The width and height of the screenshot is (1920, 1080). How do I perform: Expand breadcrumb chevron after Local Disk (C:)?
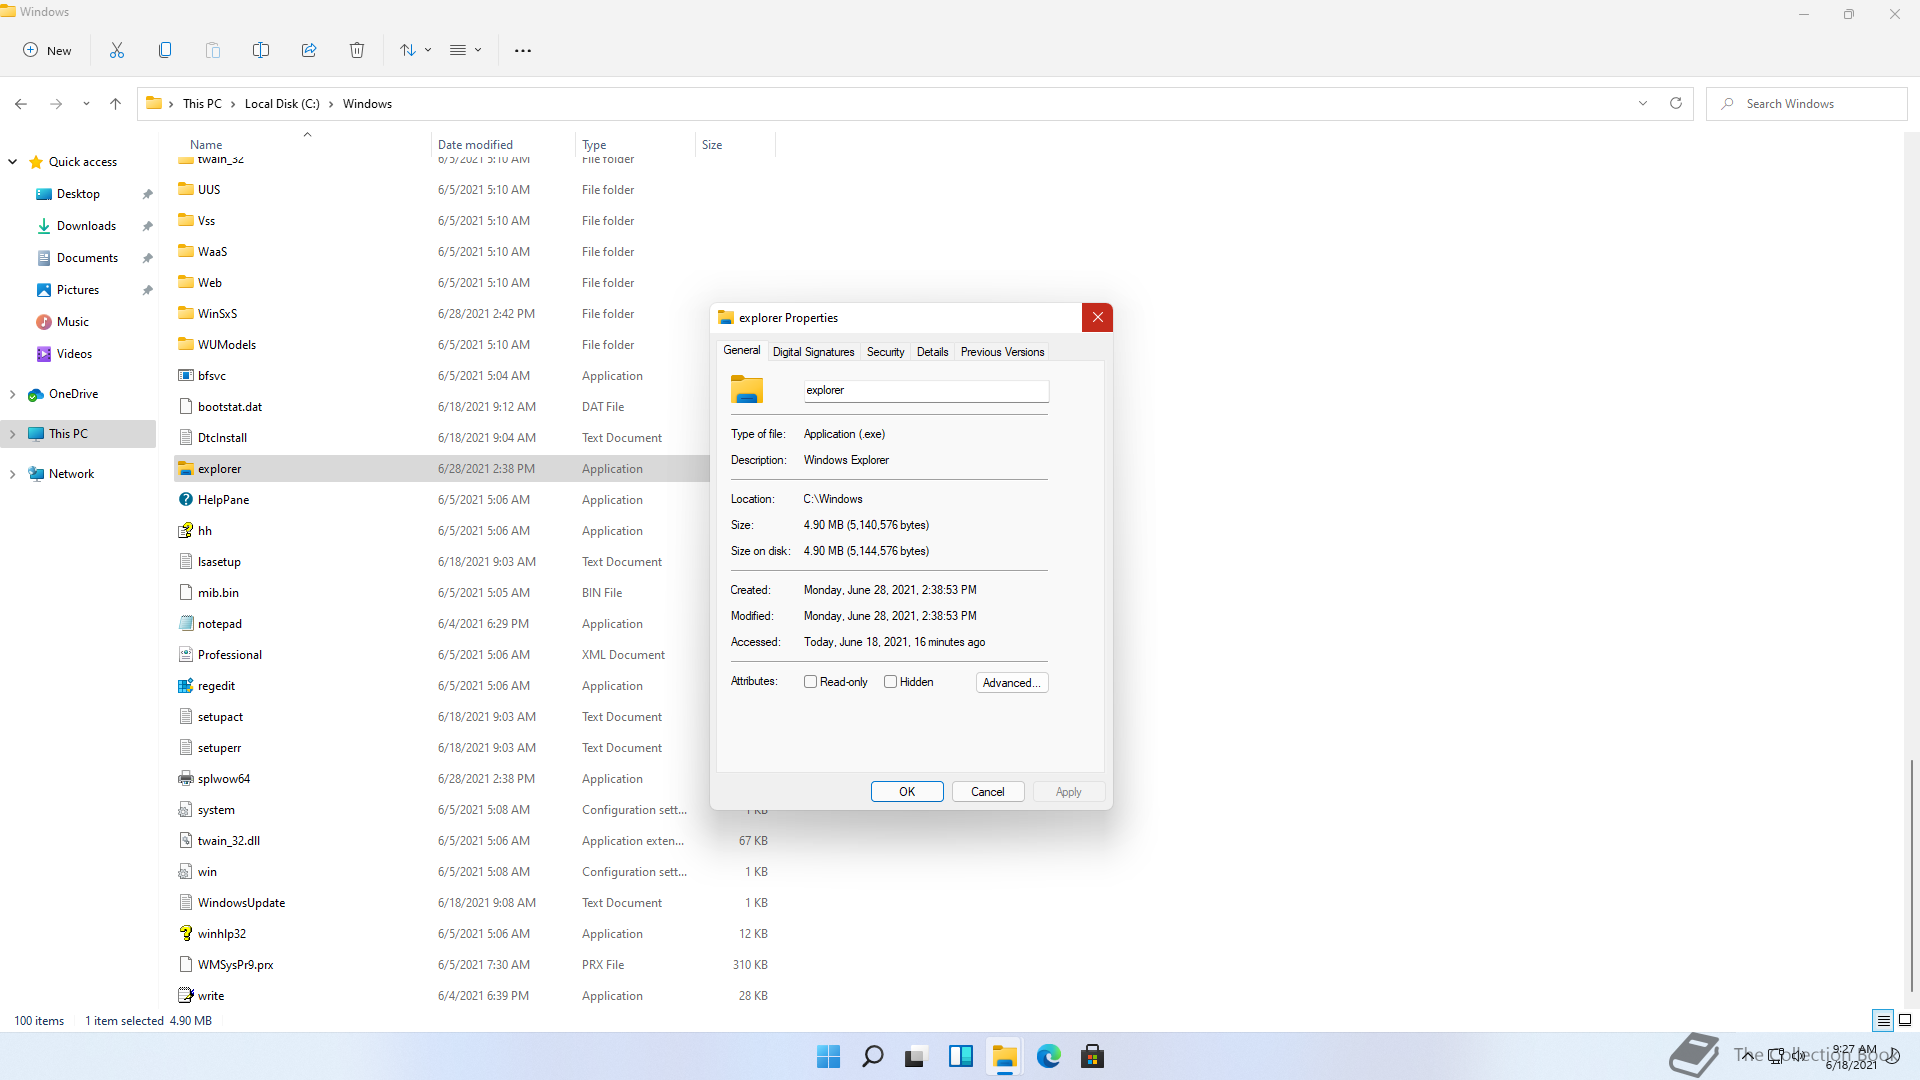(331, 104)
